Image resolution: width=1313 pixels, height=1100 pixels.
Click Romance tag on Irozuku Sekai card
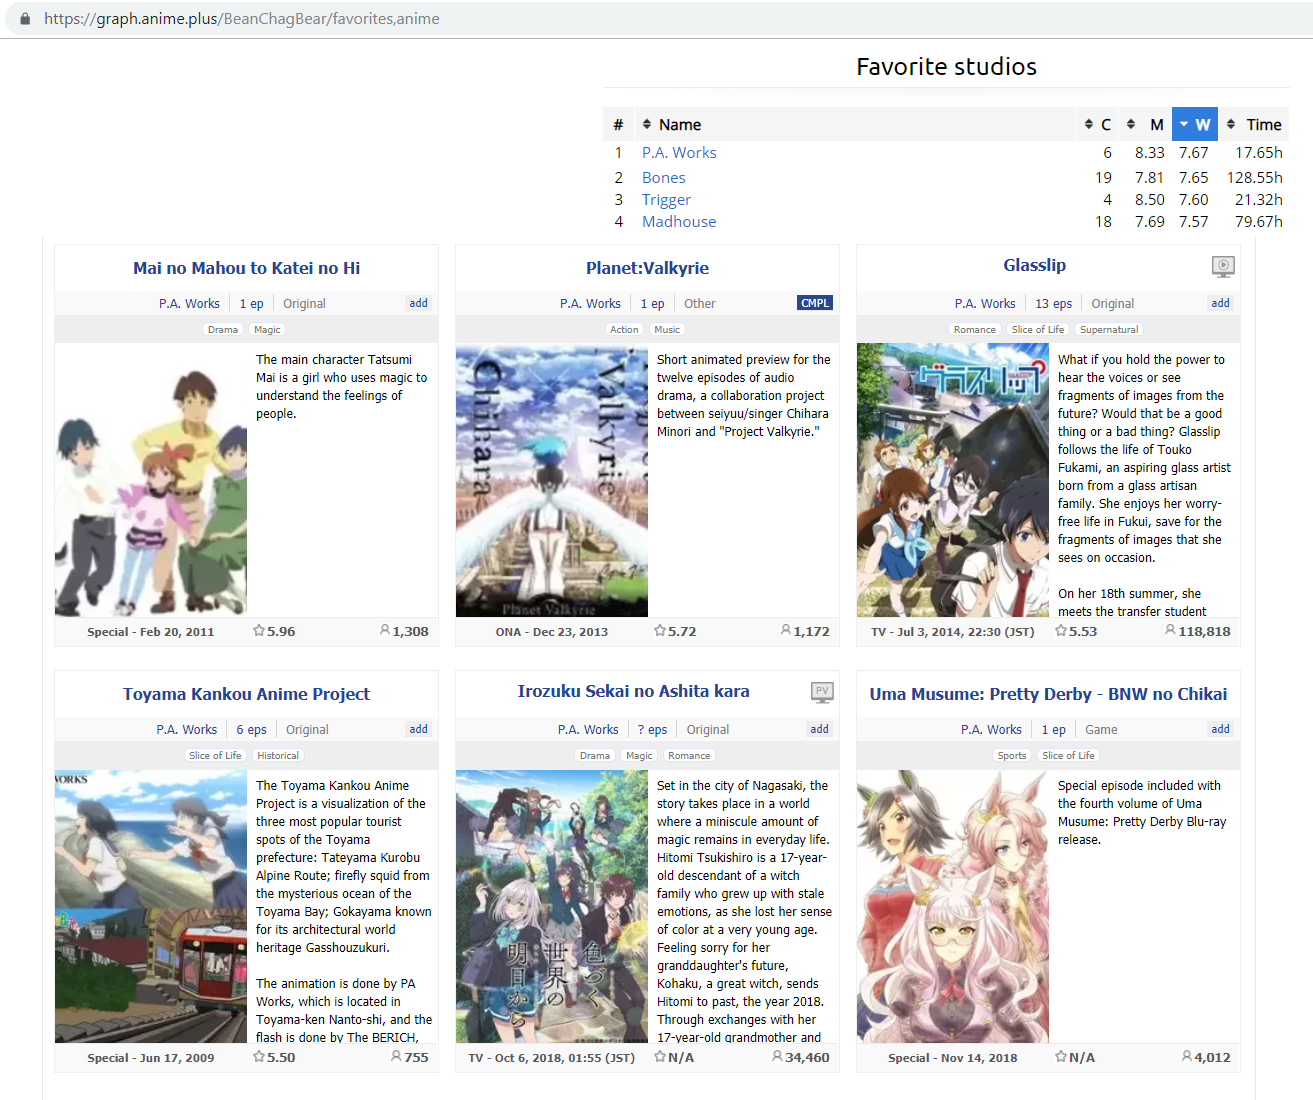[689, 755]
